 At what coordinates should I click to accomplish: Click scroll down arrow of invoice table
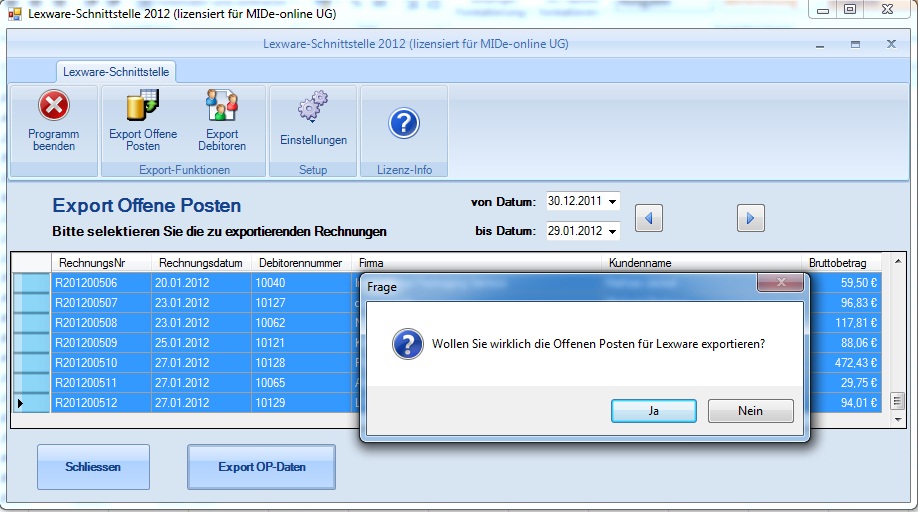(x=898, y=420)
